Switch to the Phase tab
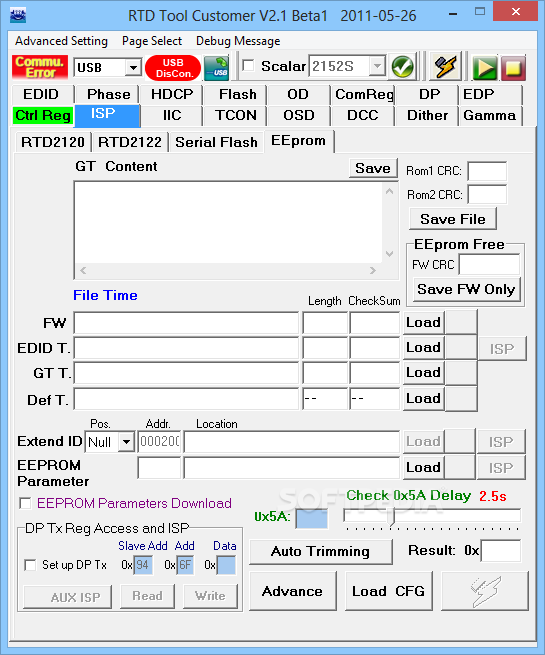Viewport: 545px width, 655px height. tap(109, 94)
